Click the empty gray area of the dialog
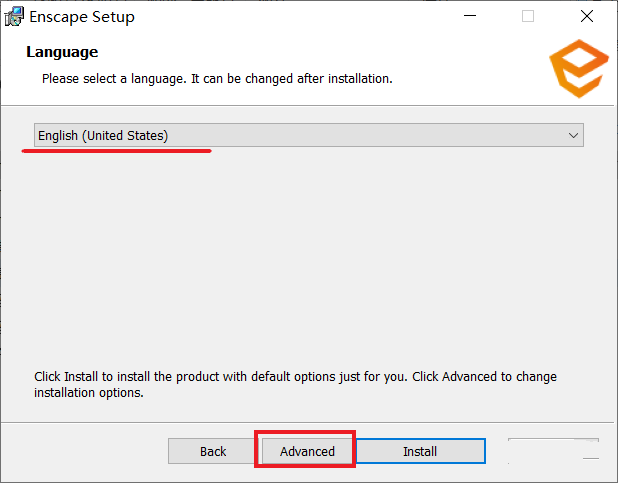The image size is (618, 483). (307, 256)
